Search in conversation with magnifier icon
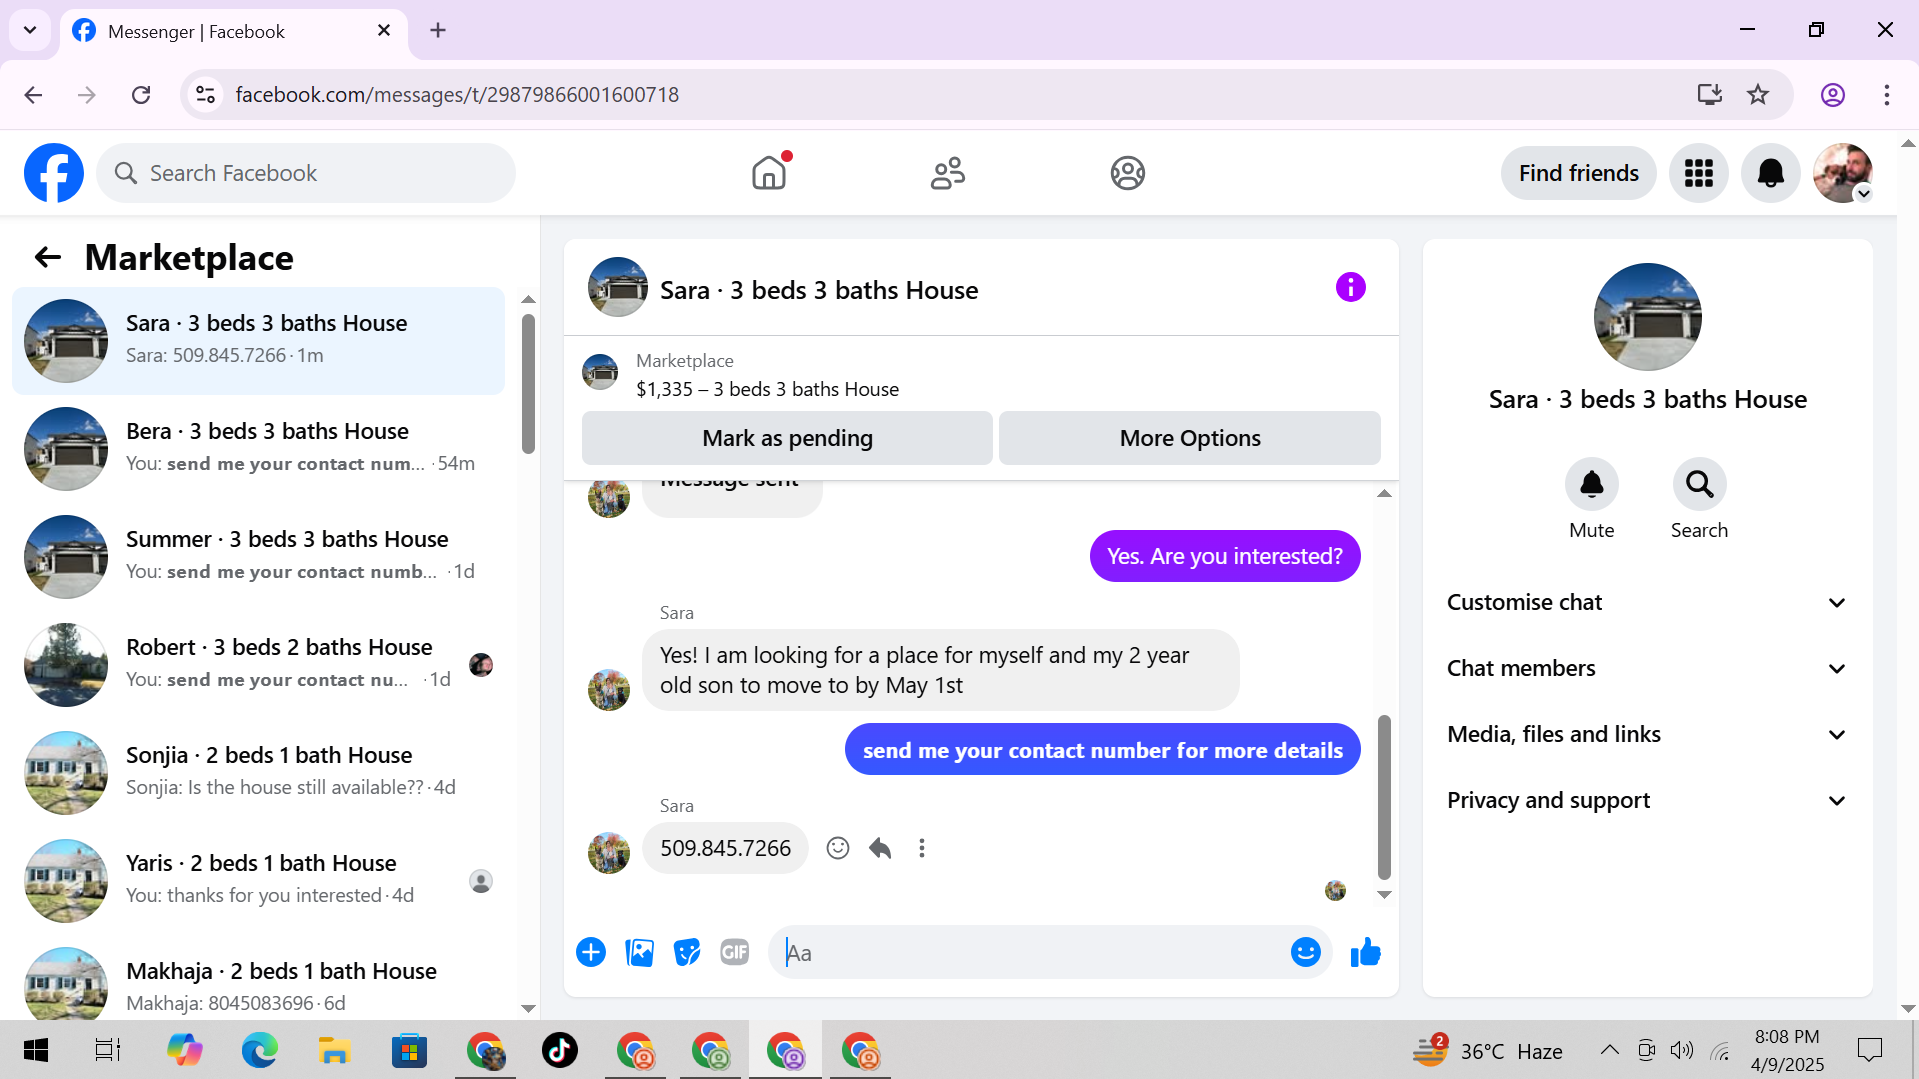The width and height of the screenshot is (1919, 1079). coord(1699,485)
